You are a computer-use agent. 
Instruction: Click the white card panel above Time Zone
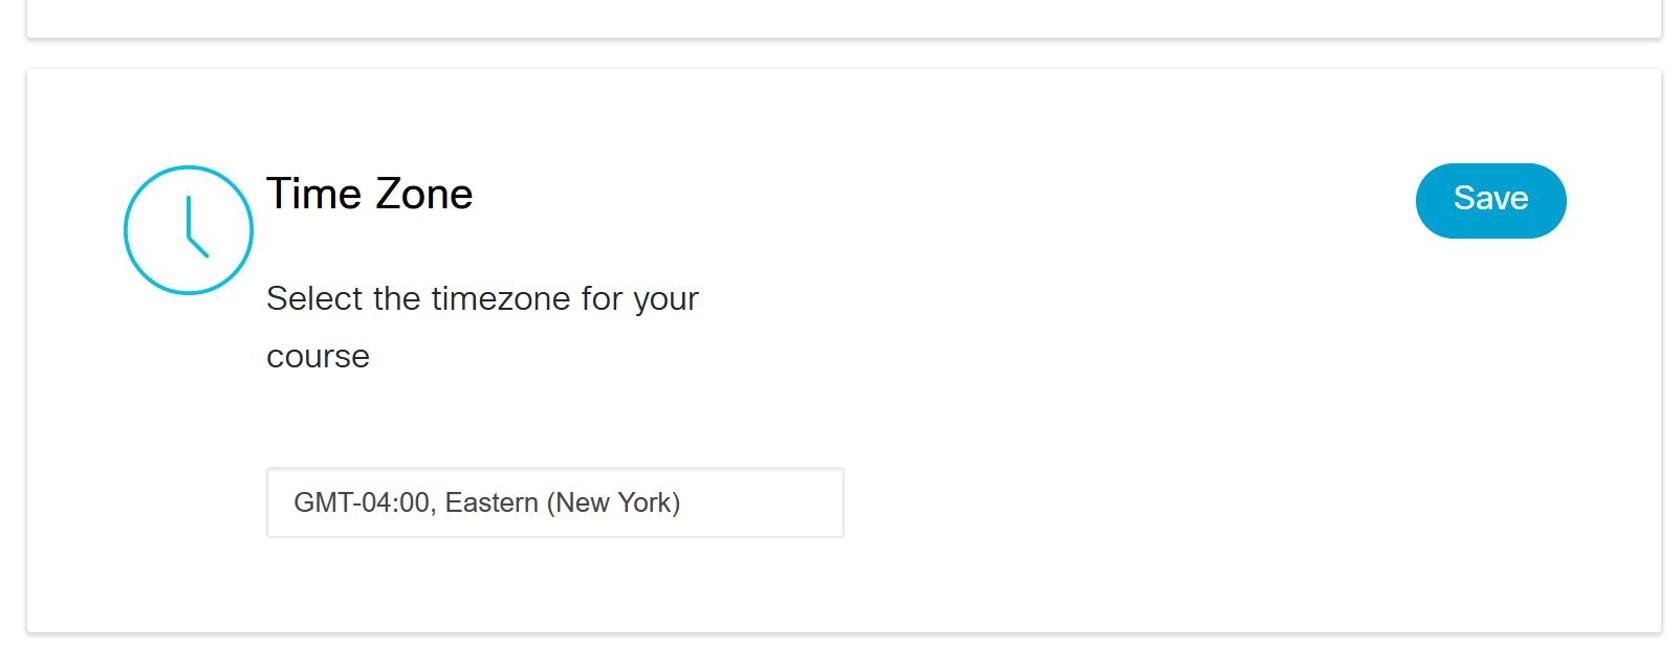coord(844,17)
